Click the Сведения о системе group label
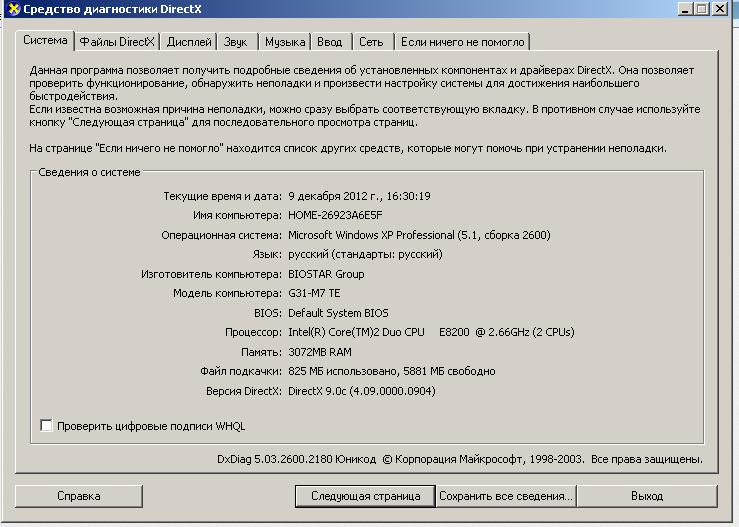Viewport: 739px width, 527px height. click(x=89, y=173)
